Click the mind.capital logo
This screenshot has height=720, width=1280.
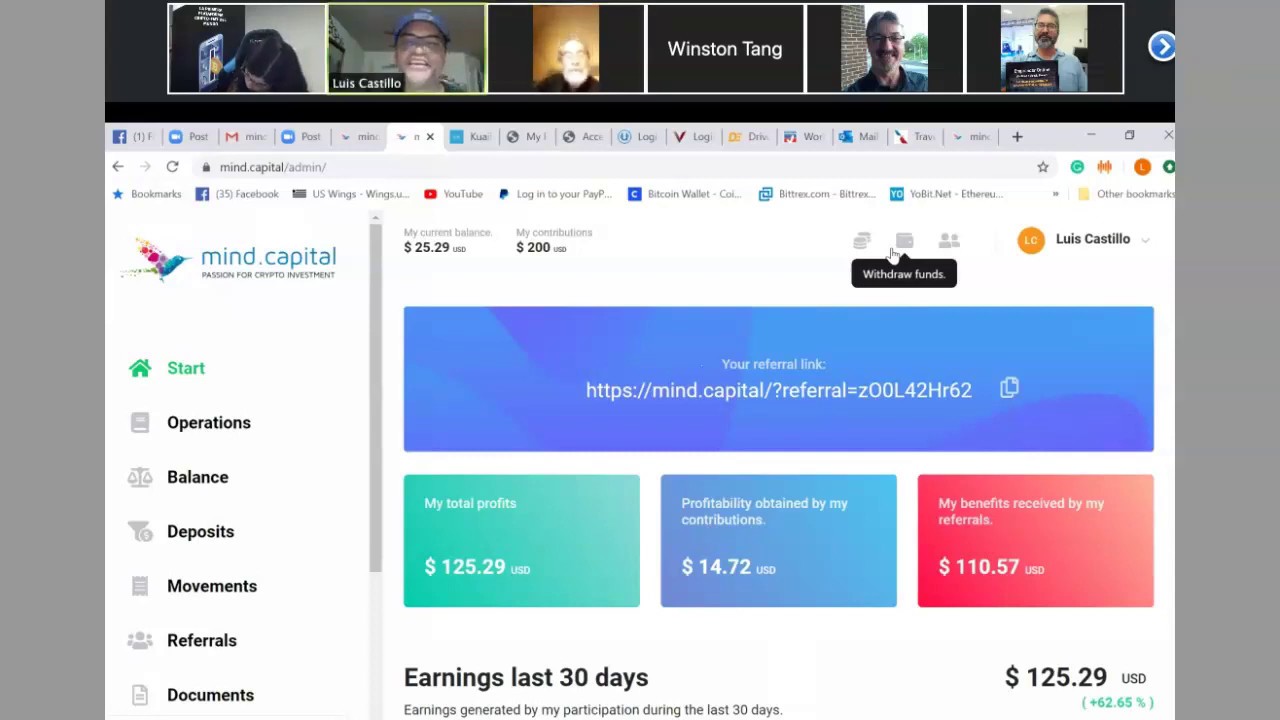[x=229, y=260]
